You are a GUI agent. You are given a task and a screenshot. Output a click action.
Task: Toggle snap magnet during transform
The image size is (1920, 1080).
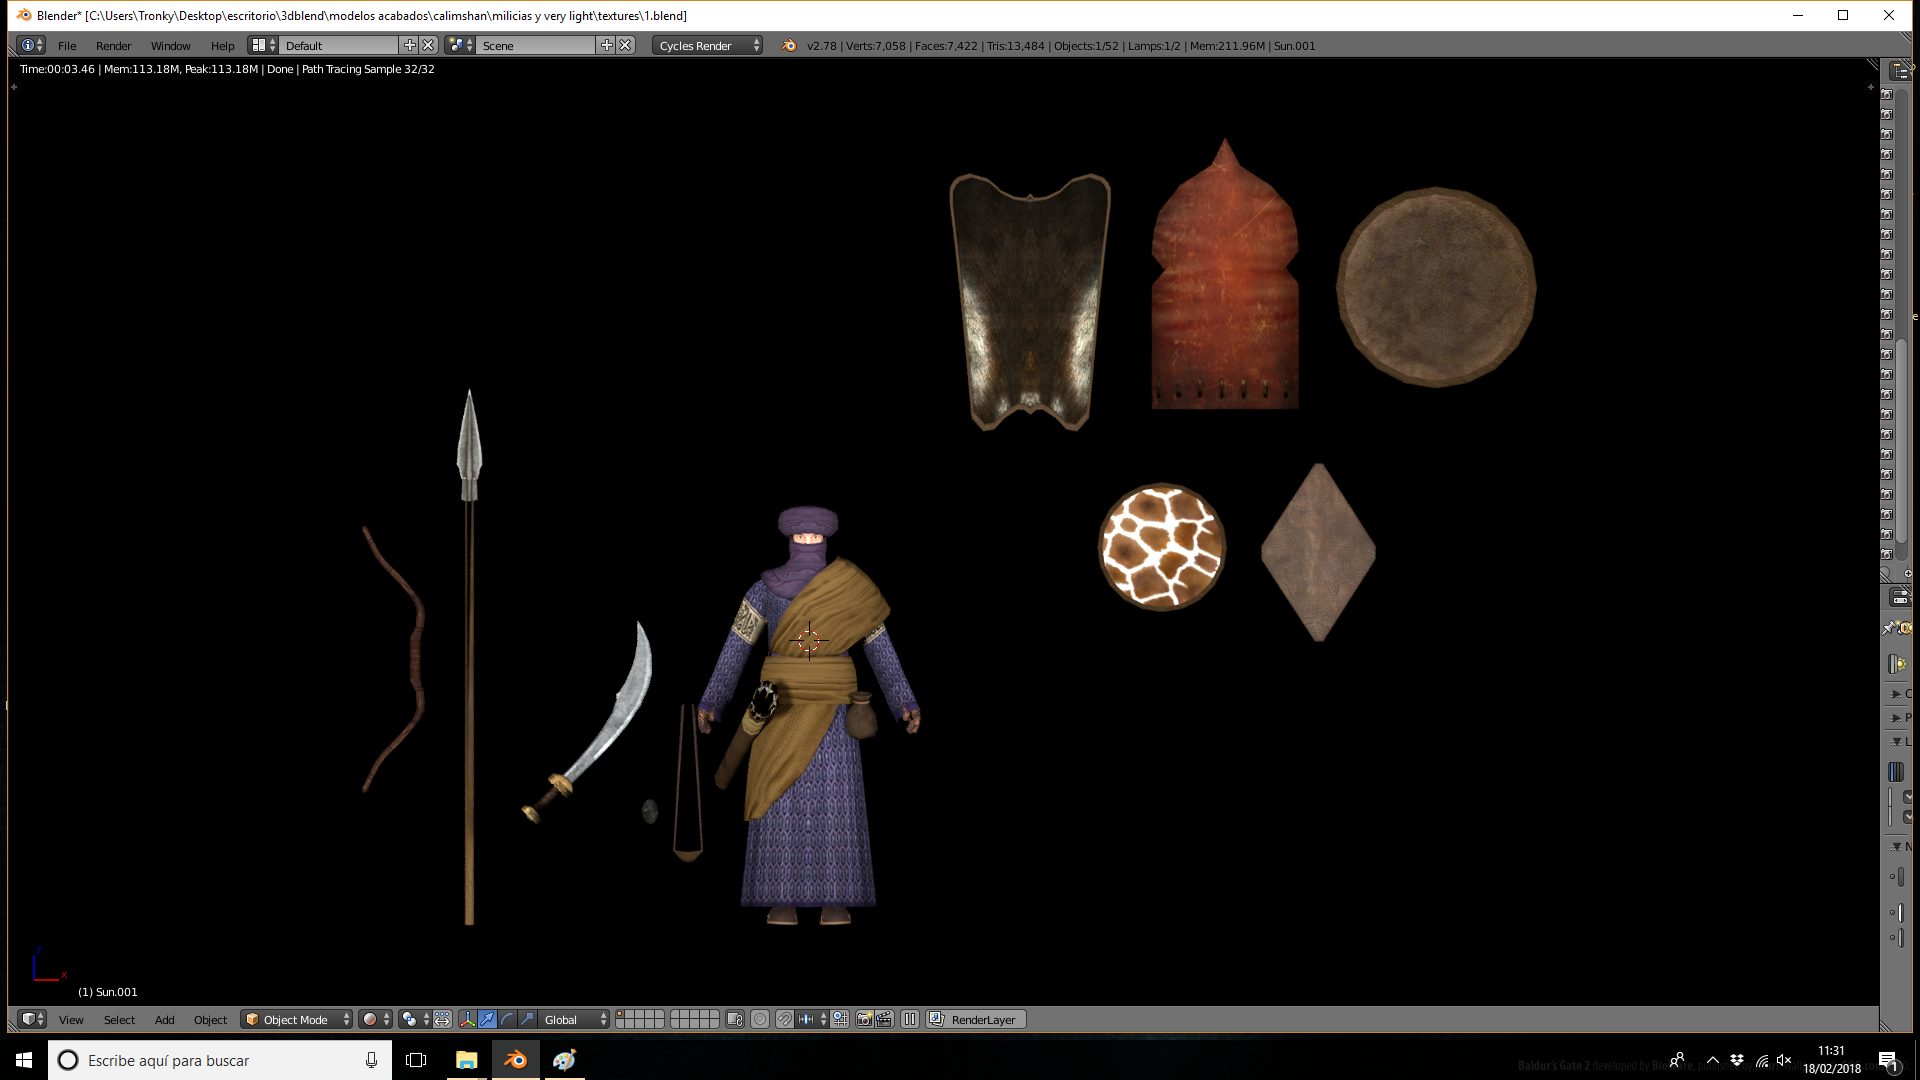click(785, 1019)
